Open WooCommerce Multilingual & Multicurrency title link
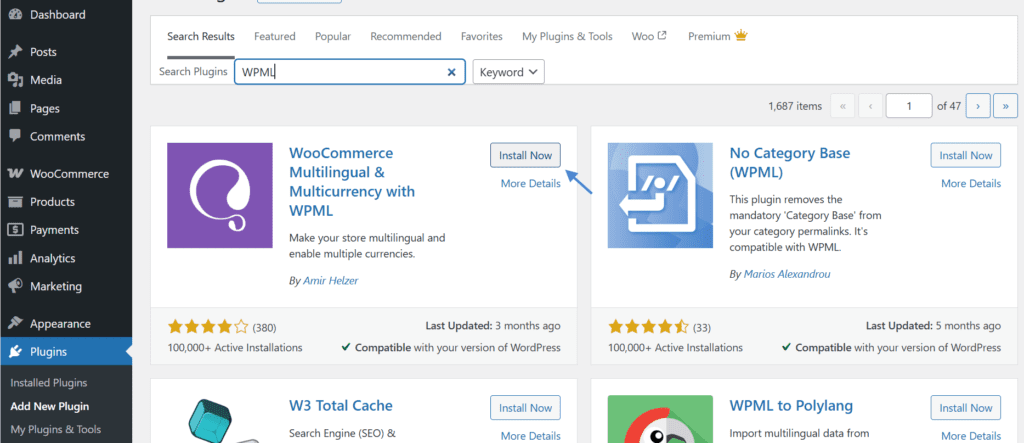 click(352, 182)
